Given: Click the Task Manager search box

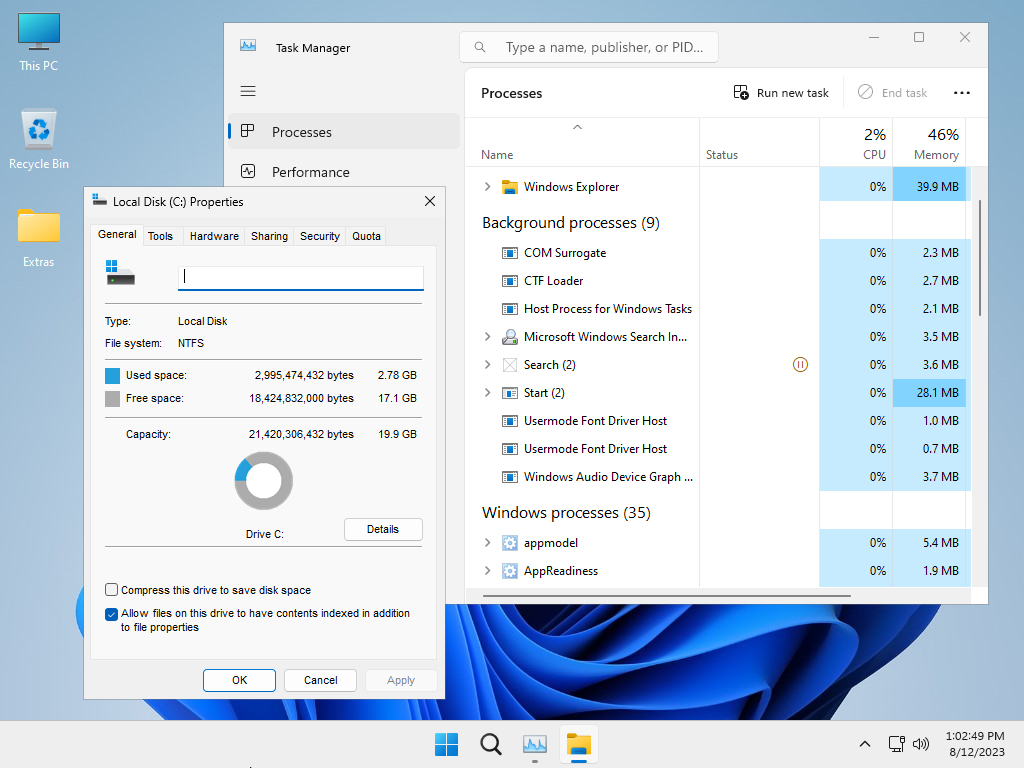Looking at the screenshot, I should coord(589,47).
